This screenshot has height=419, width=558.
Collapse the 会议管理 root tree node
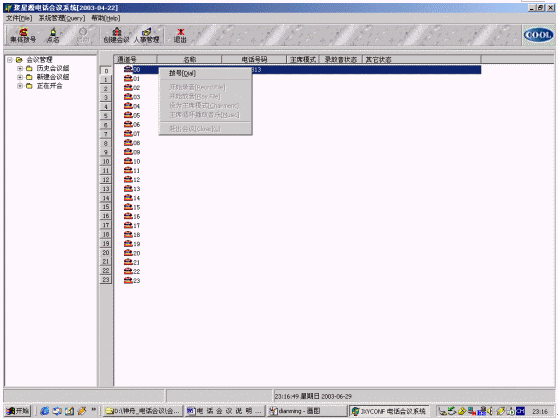click(10, 59)
